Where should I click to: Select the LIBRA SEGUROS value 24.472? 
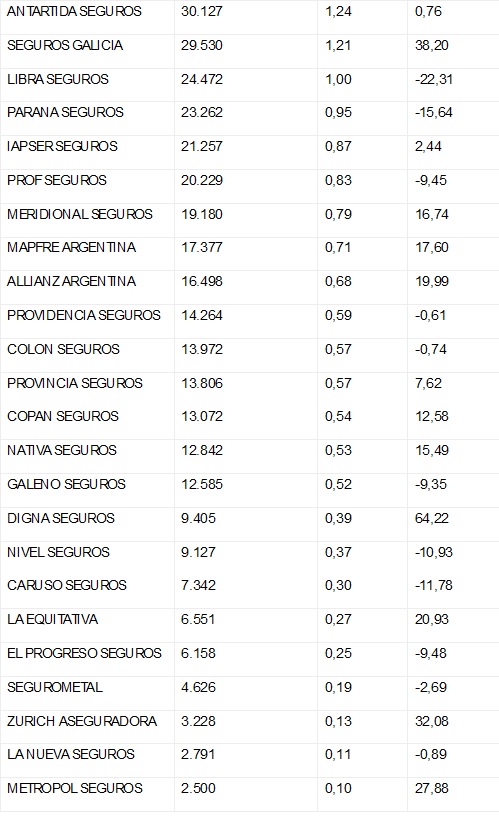click(202, 79)
